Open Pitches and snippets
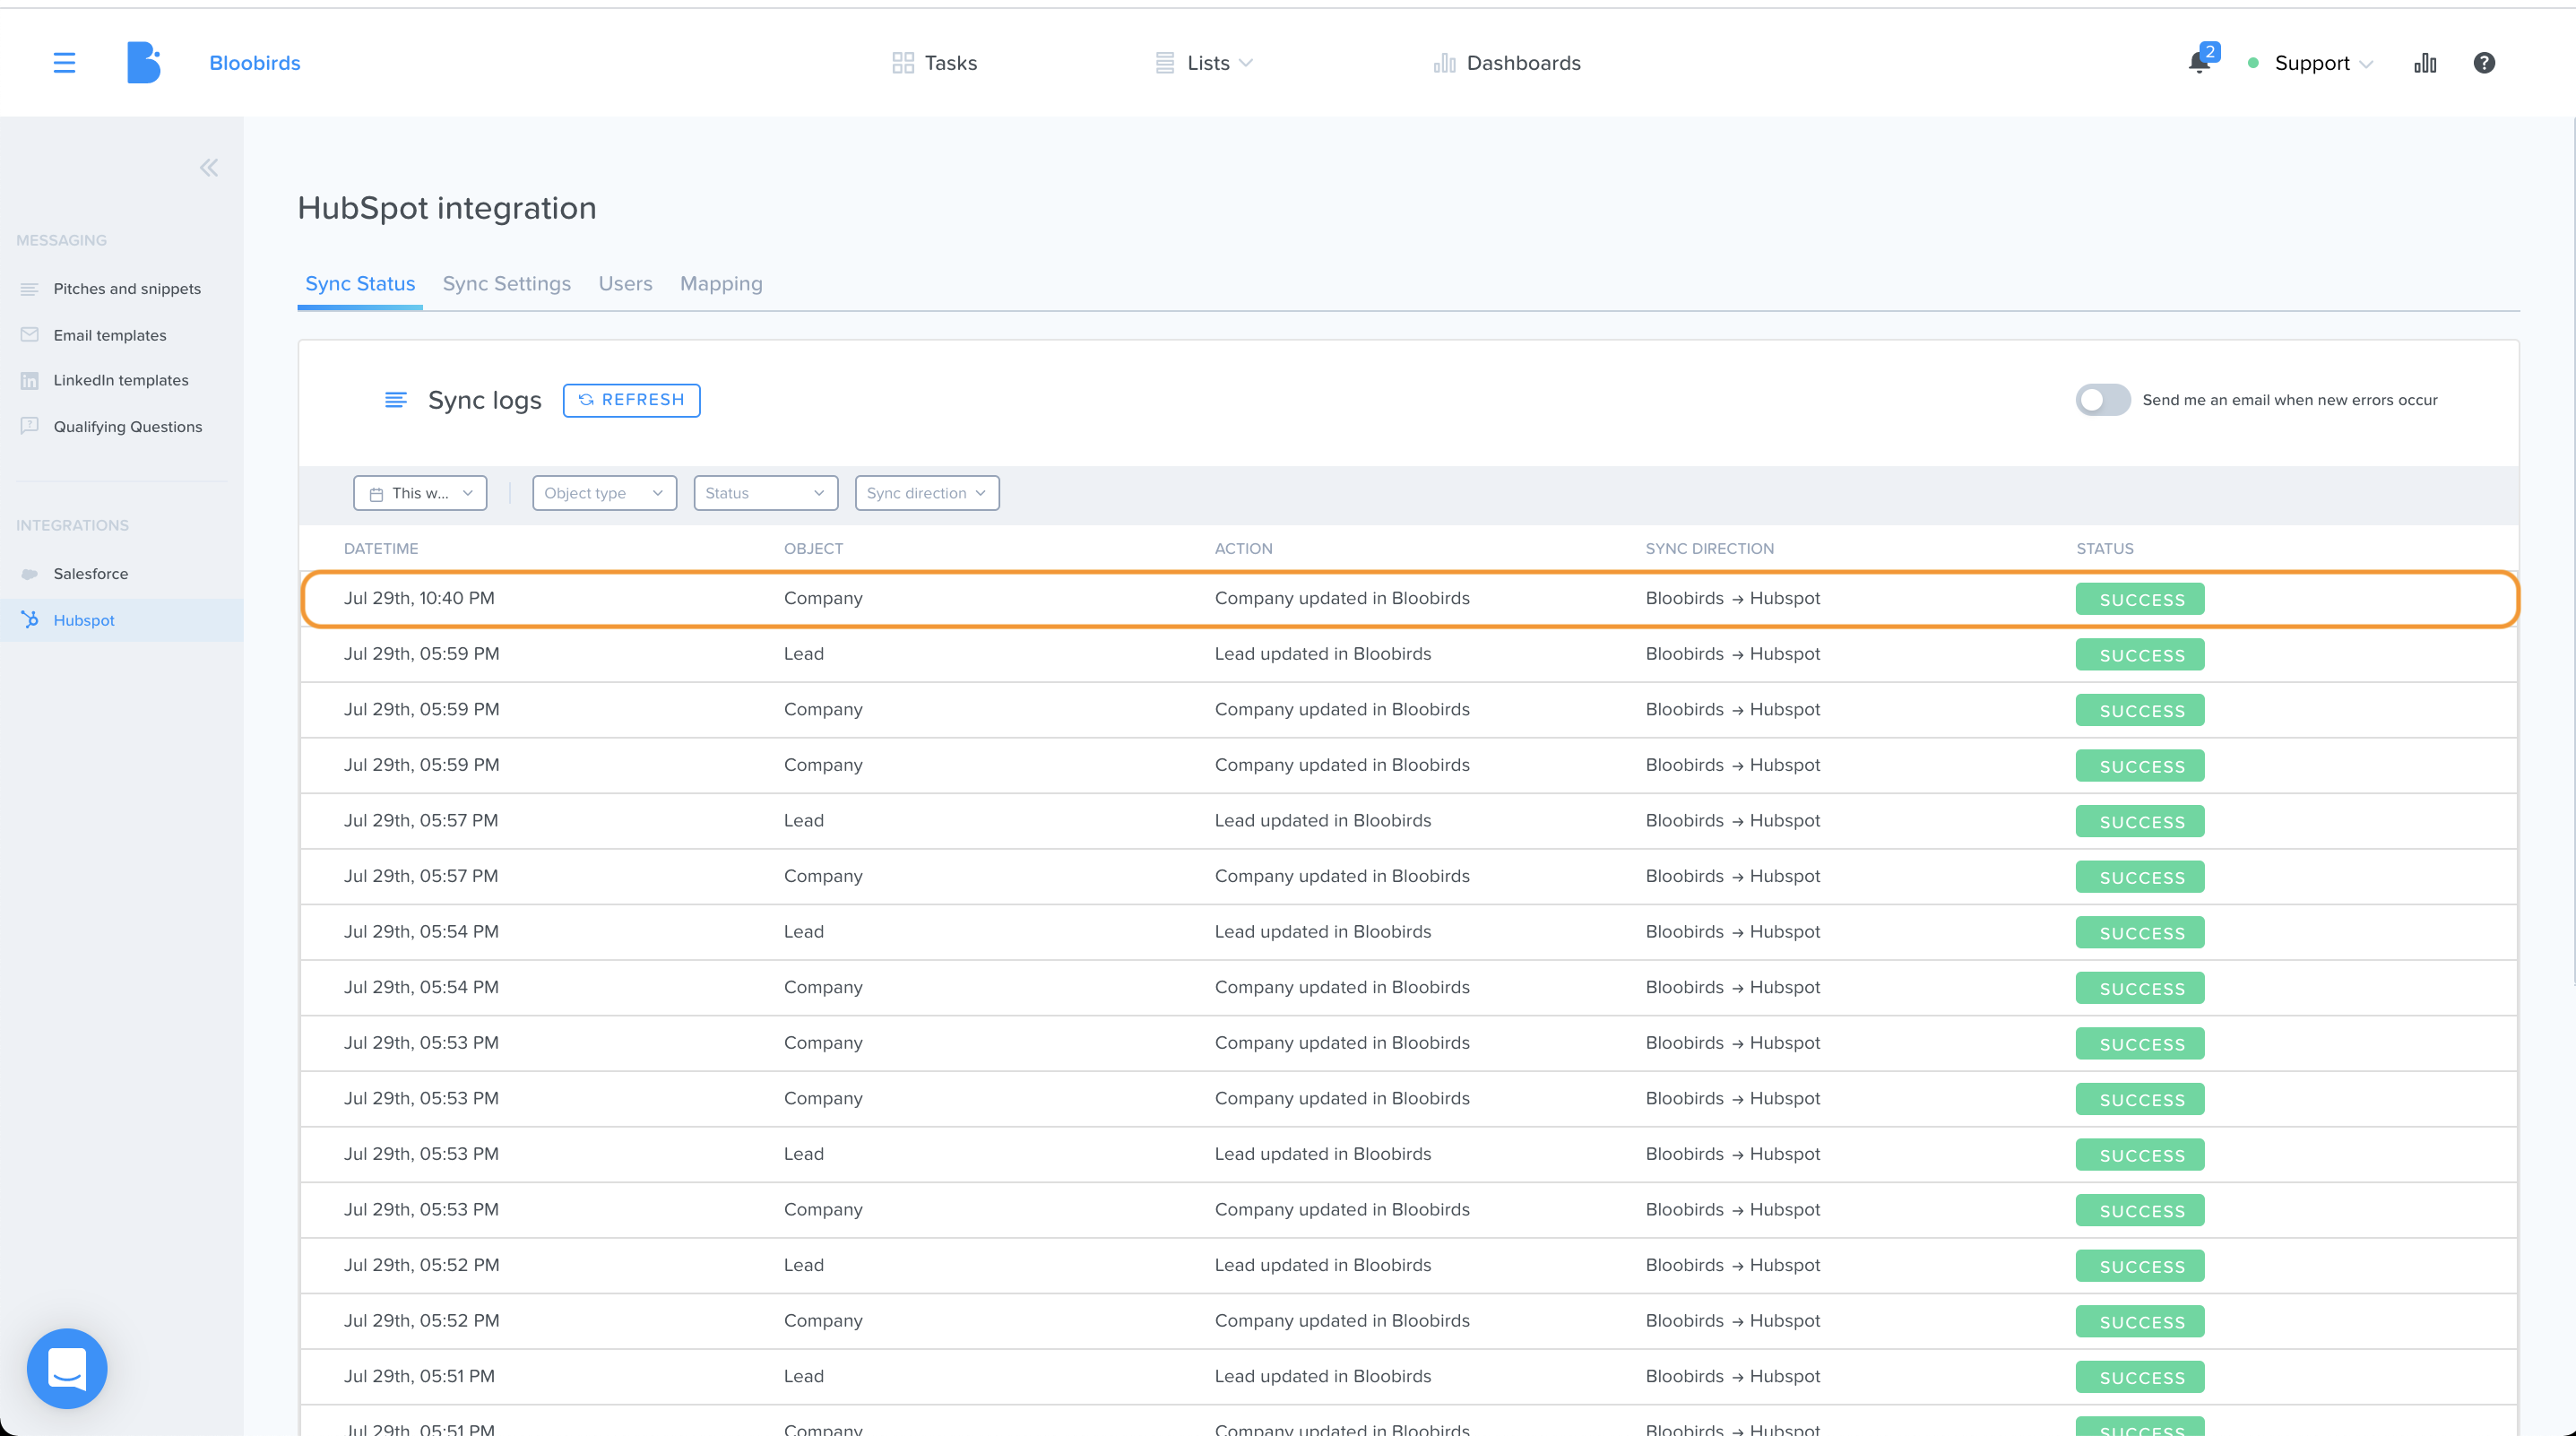The image size is (2576, 1436). point(127,289)
